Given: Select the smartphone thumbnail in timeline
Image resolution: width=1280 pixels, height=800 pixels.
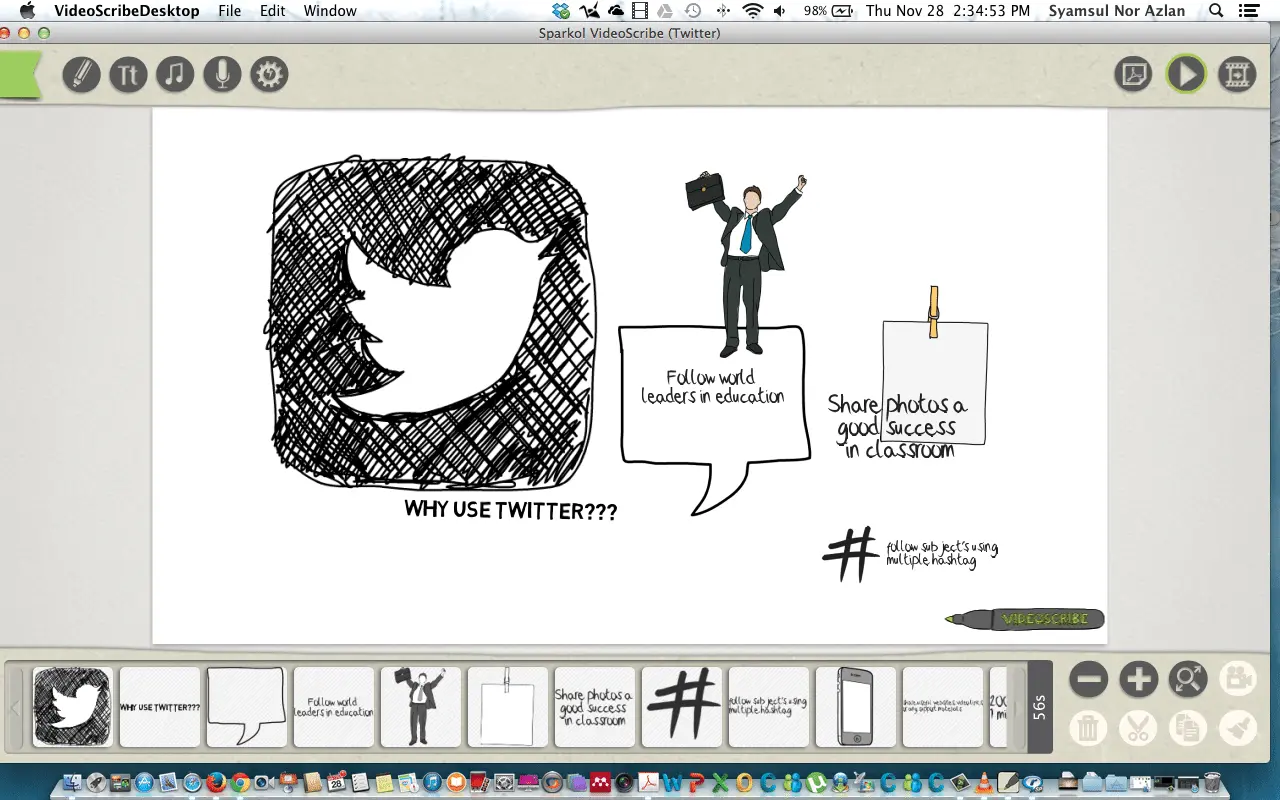Looking at the screenshot, I should pos(856,707).
